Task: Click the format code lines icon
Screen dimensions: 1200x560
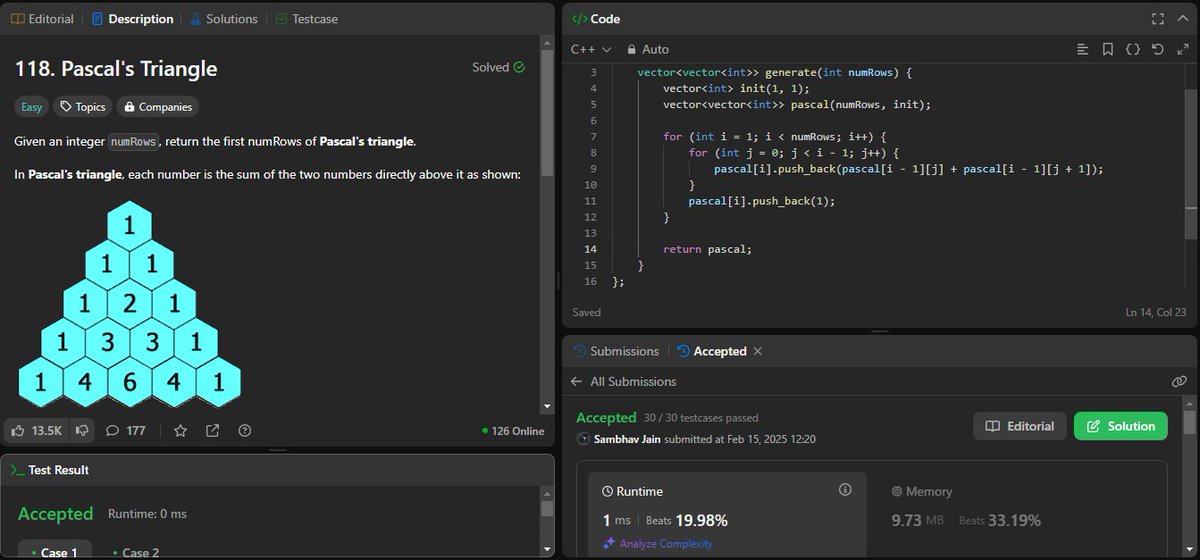Action: pyautogui.click(x=1083, y=49)
